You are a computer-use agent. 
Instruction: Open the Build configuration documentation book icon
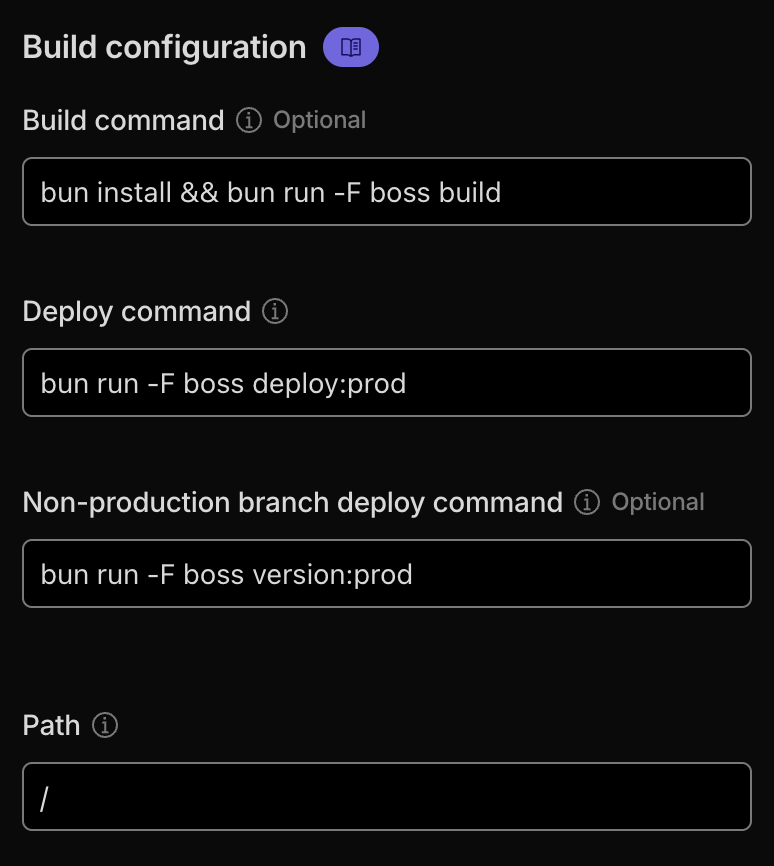click(350, 47)
